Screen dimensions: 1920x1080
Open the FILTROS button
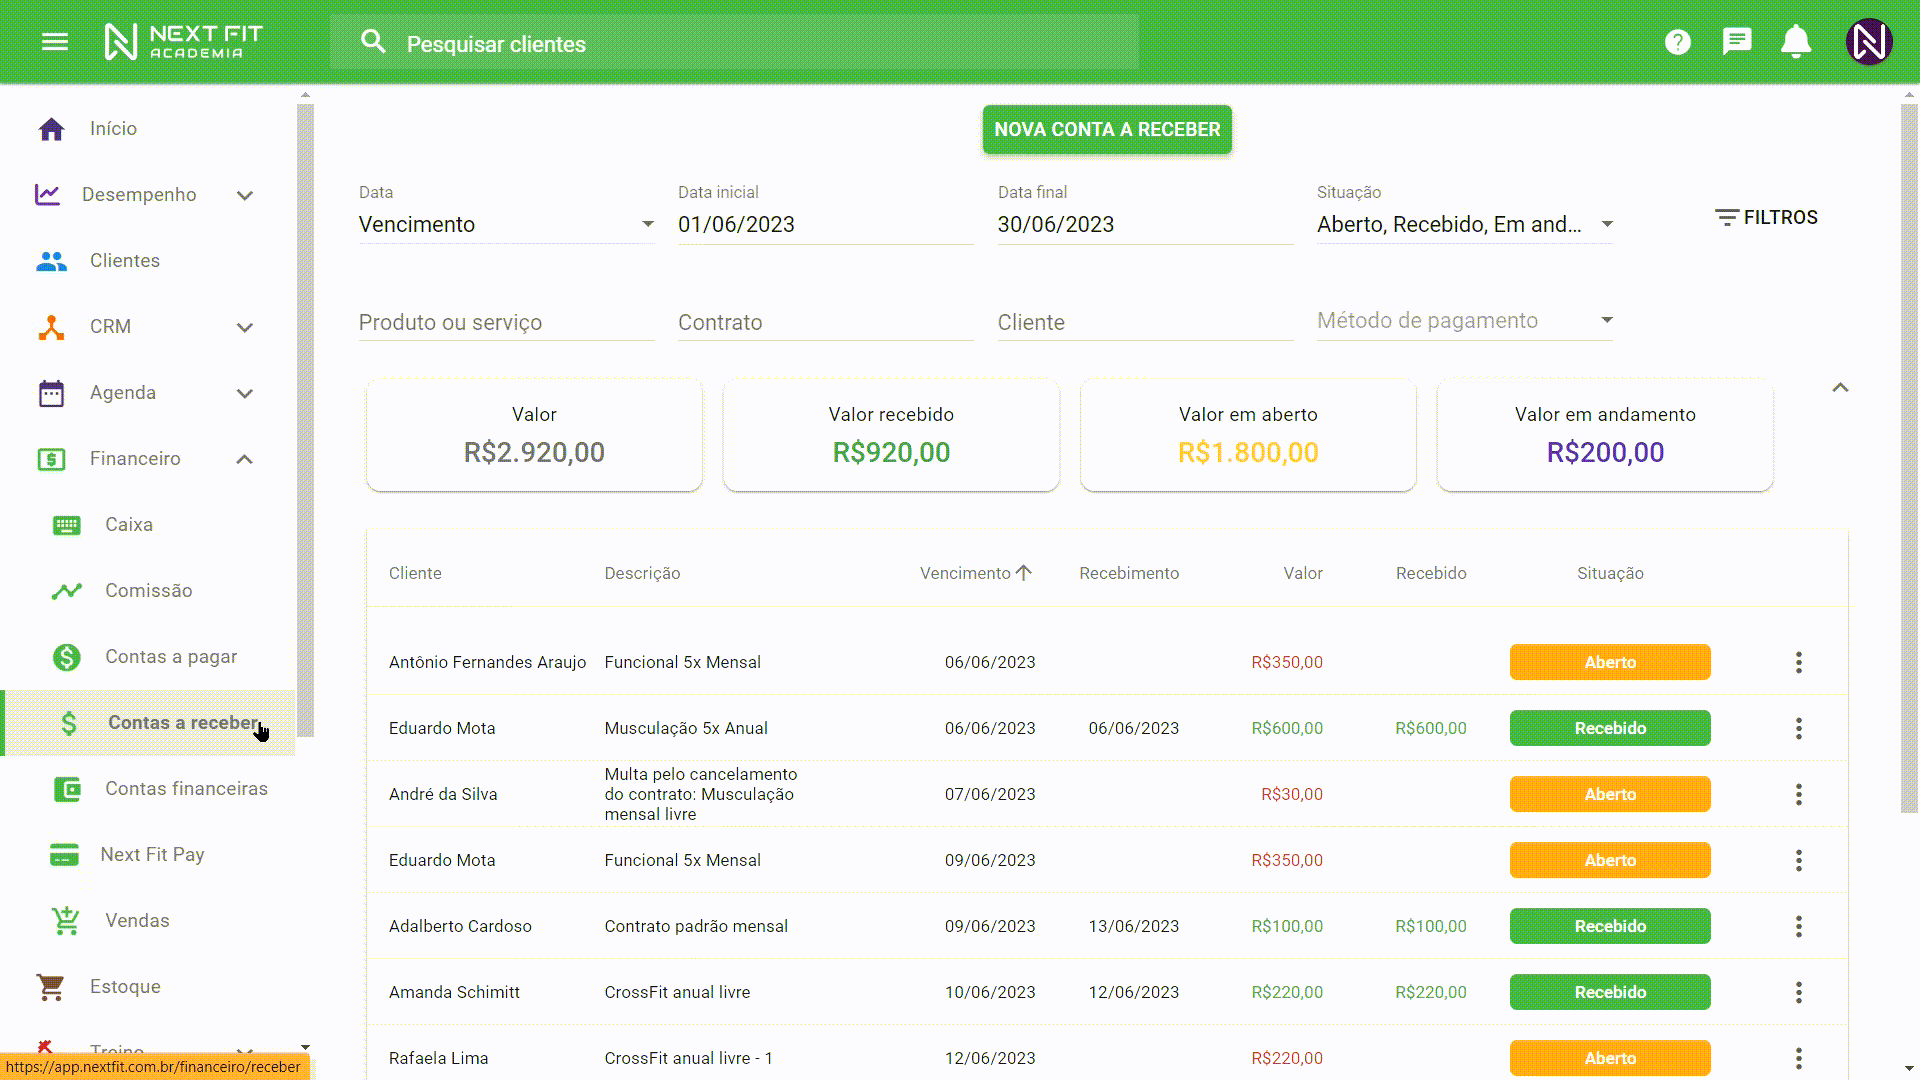(x=1766, y=218)
